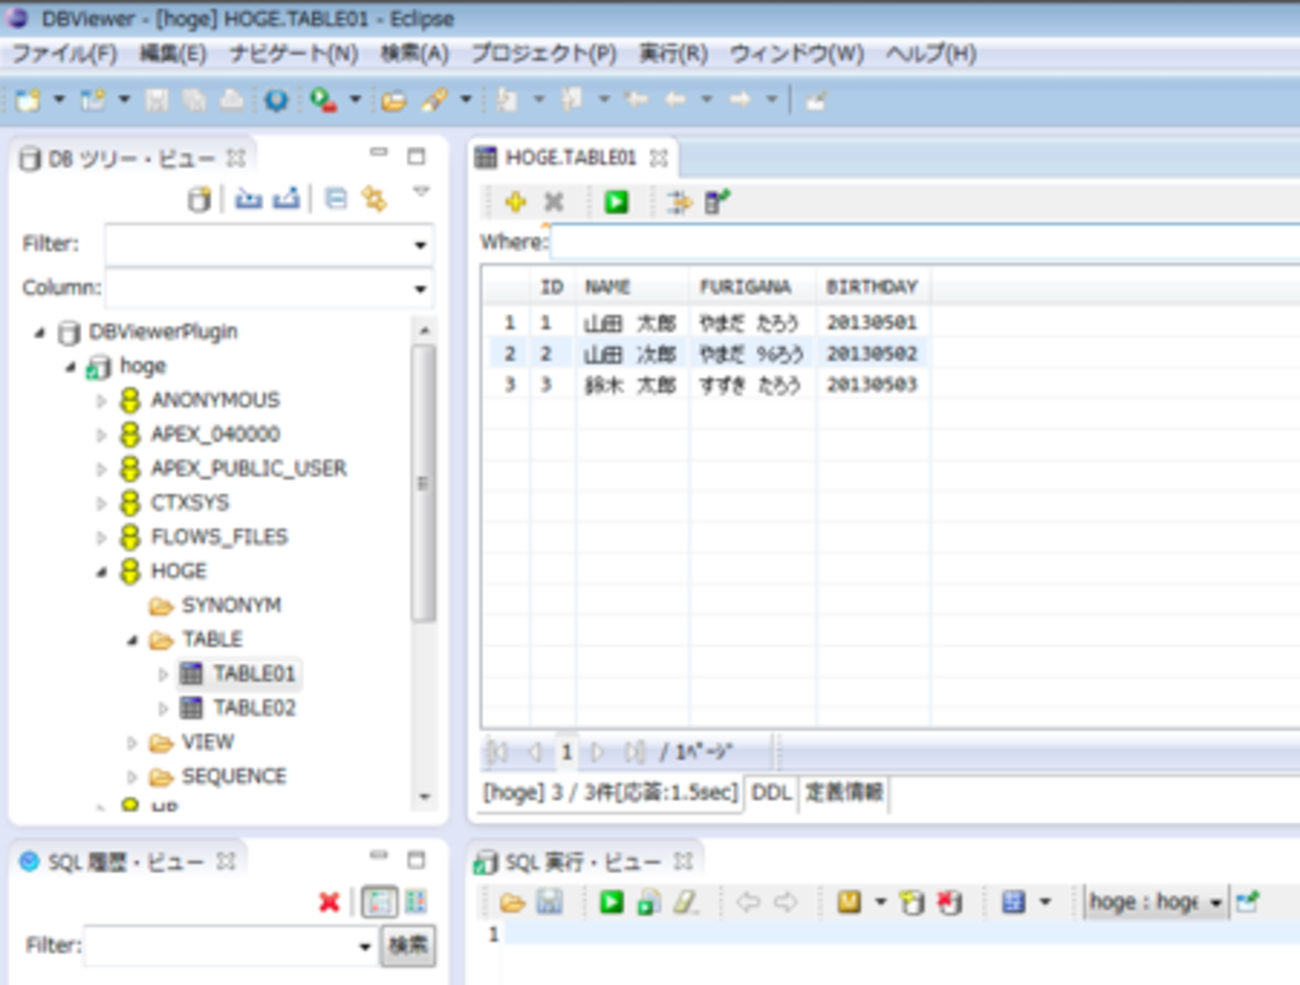1300x985 pixels.
Task: Click the NAME column header
Action: [x=632, y=287]
